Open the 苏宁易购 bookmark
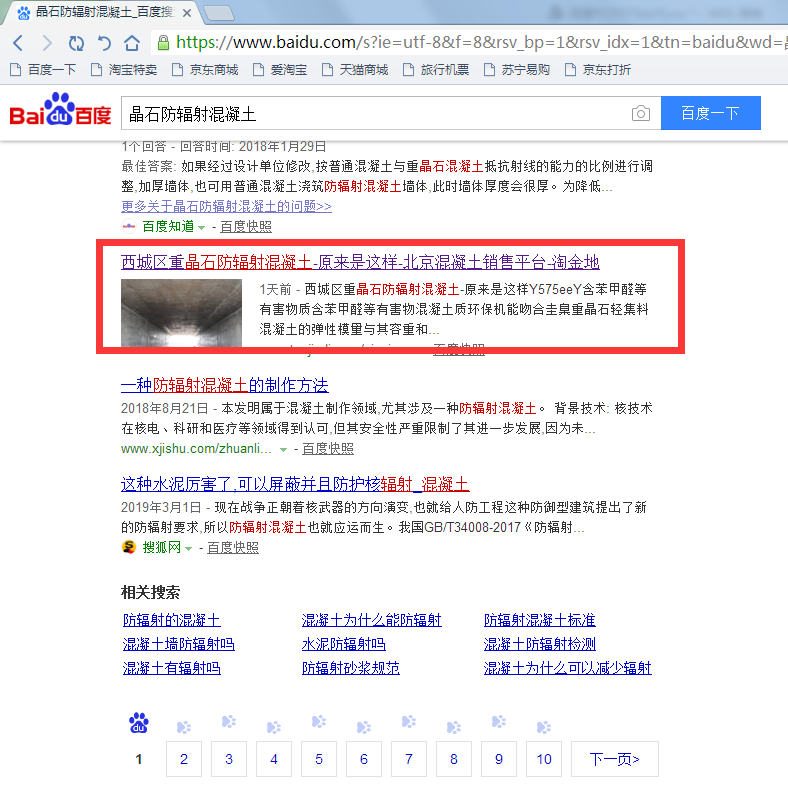788x798 pixels. click(x=517, y=70)
